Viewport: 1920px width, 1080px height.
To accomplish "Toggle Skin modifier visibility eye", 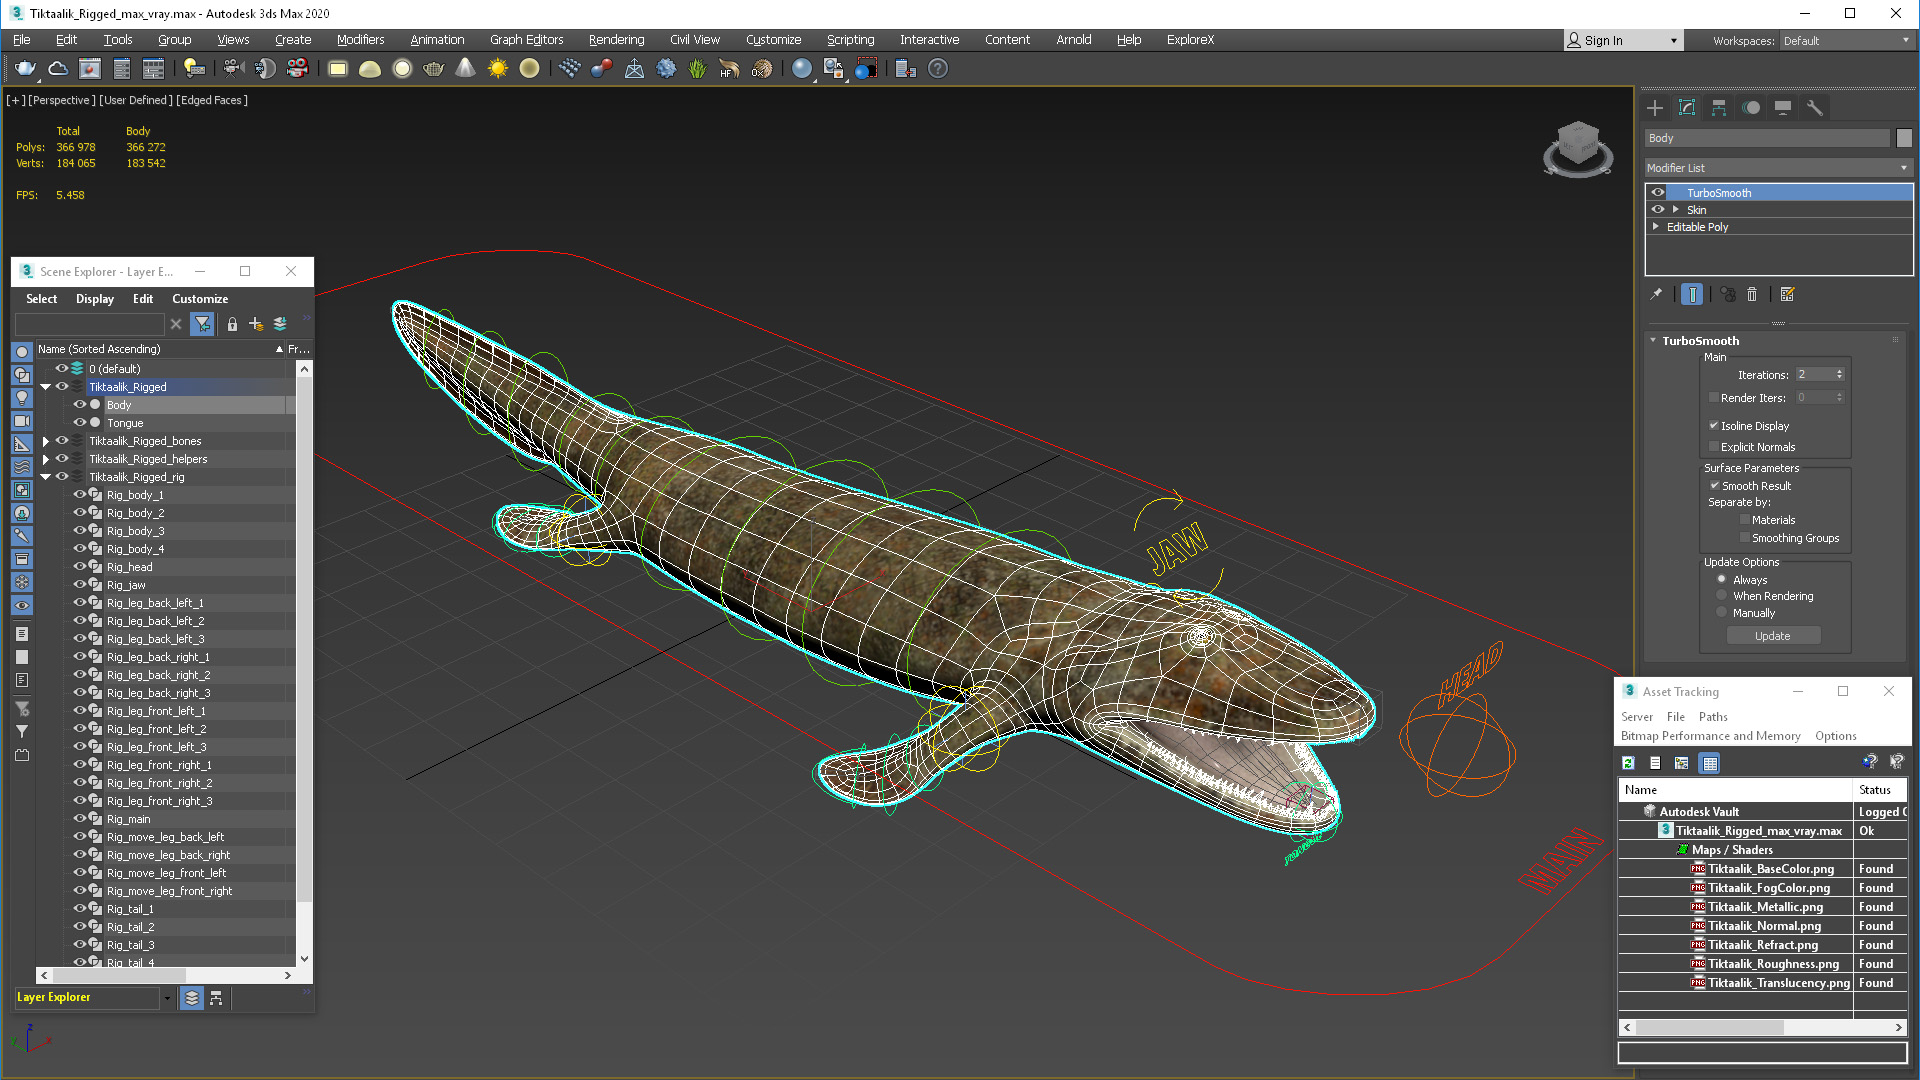I will (1658, 210).
